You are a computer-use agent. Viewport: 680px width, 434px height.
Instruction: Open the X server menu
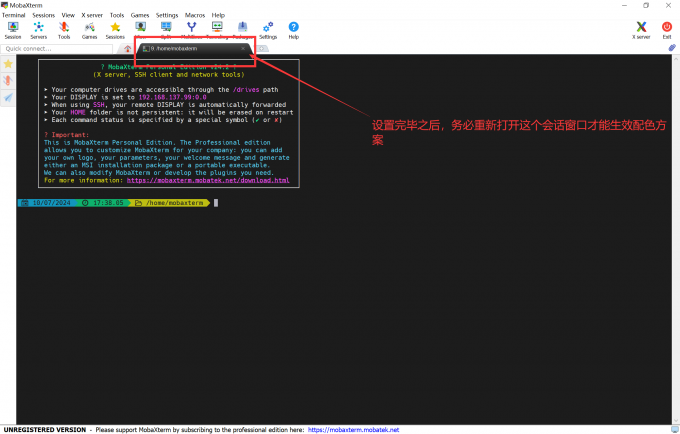pos(92,15)
